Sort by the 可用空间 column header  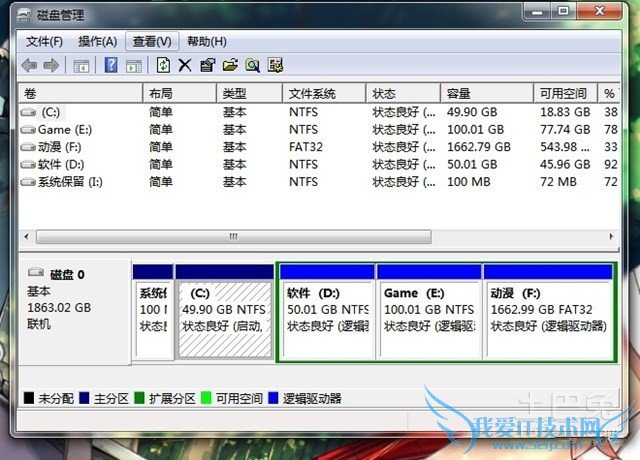pyautogui.click(x=566, y=93)
